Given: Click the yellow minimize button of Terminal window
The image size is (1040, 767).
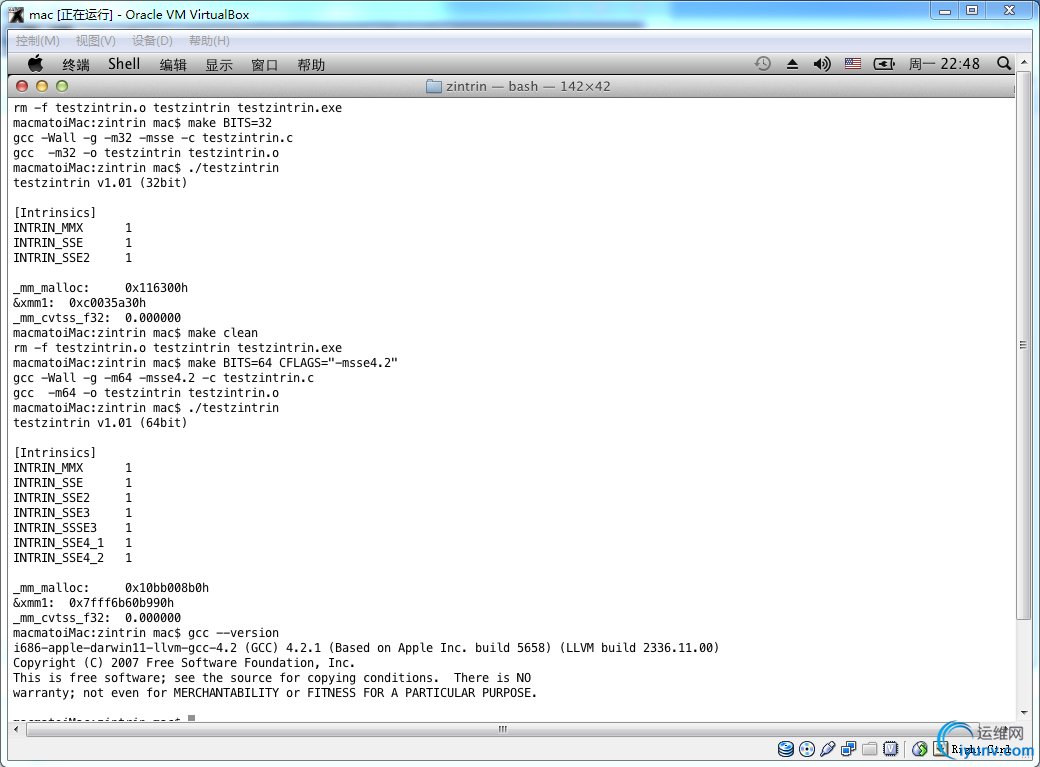Looking at the screenshot, I should (x=42, y=86).
